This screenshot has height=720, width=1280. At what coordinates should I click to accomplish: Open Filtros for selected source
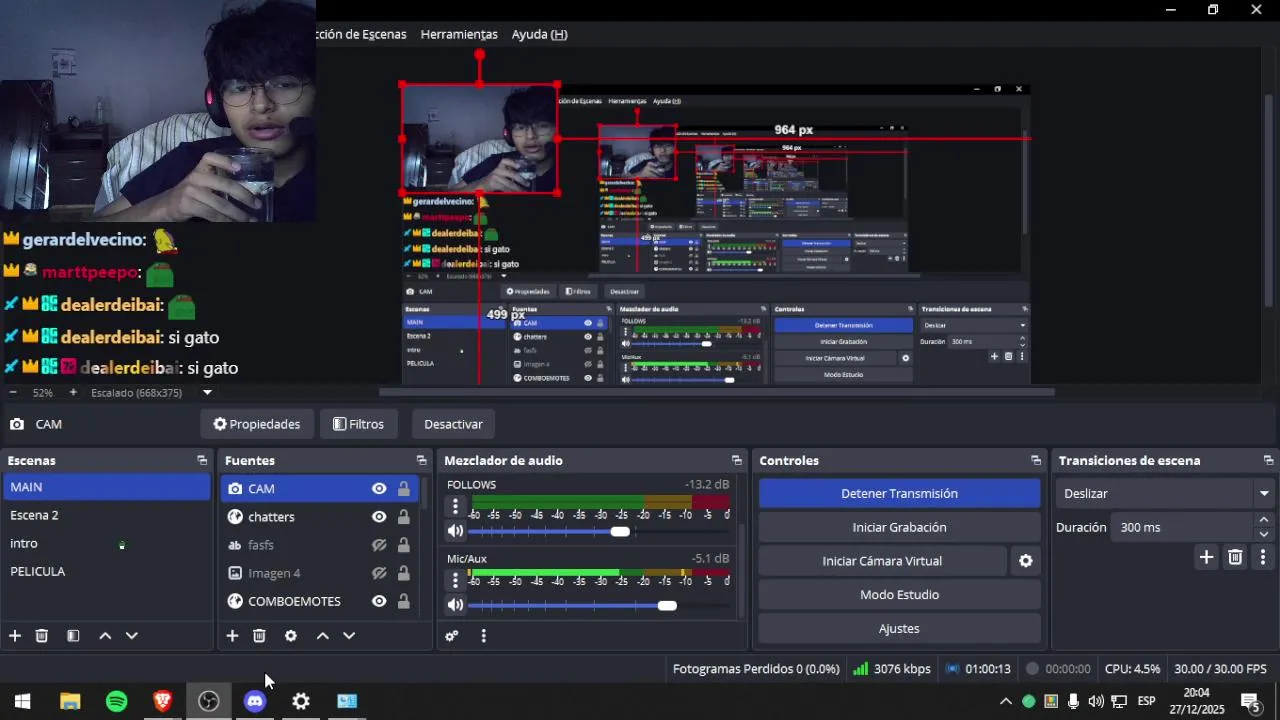point(358,424)
